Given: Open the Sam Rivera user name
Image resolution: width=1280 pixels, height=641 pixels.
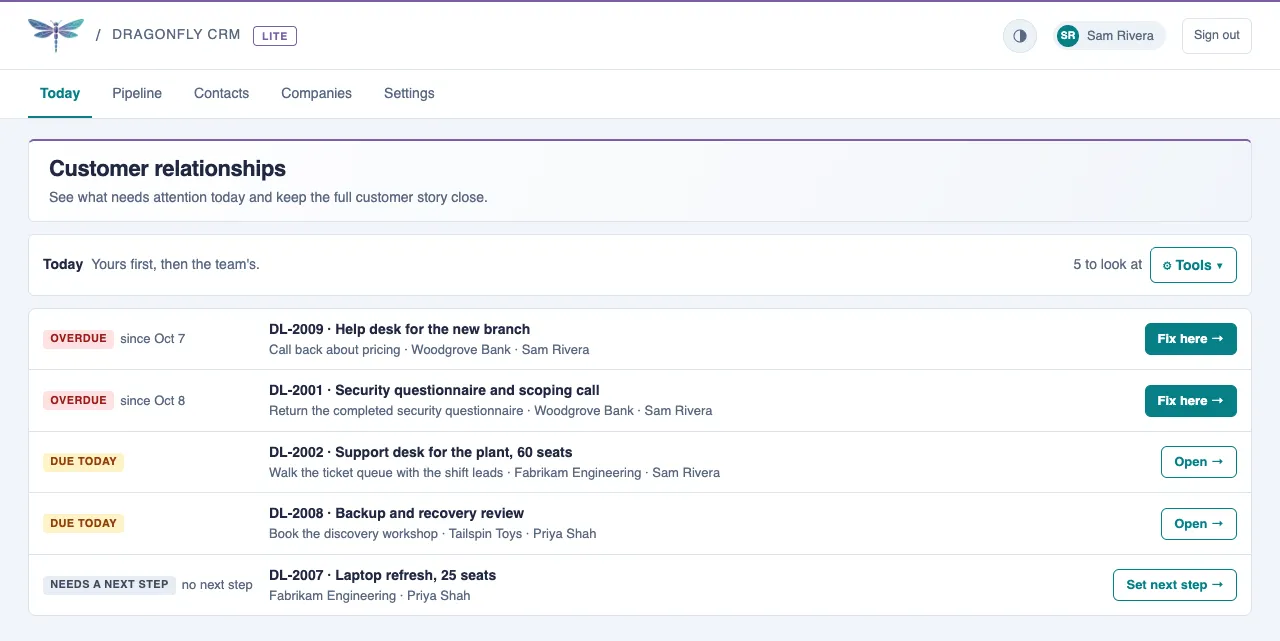Looking at the screenshot, I should [1120, 35].
